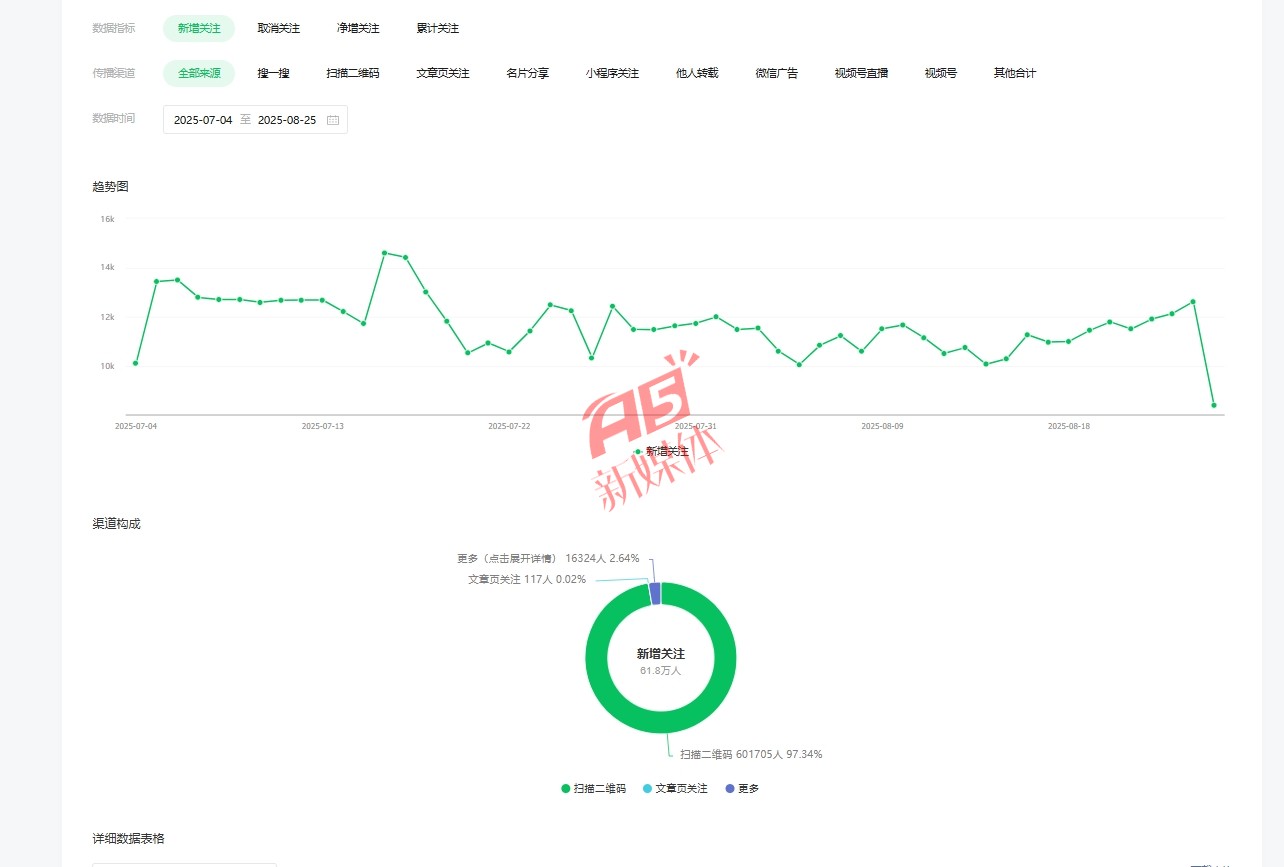1284x867 pixels.
Task: Click end date 2025-08-25 field
Action: coord(287,120)
